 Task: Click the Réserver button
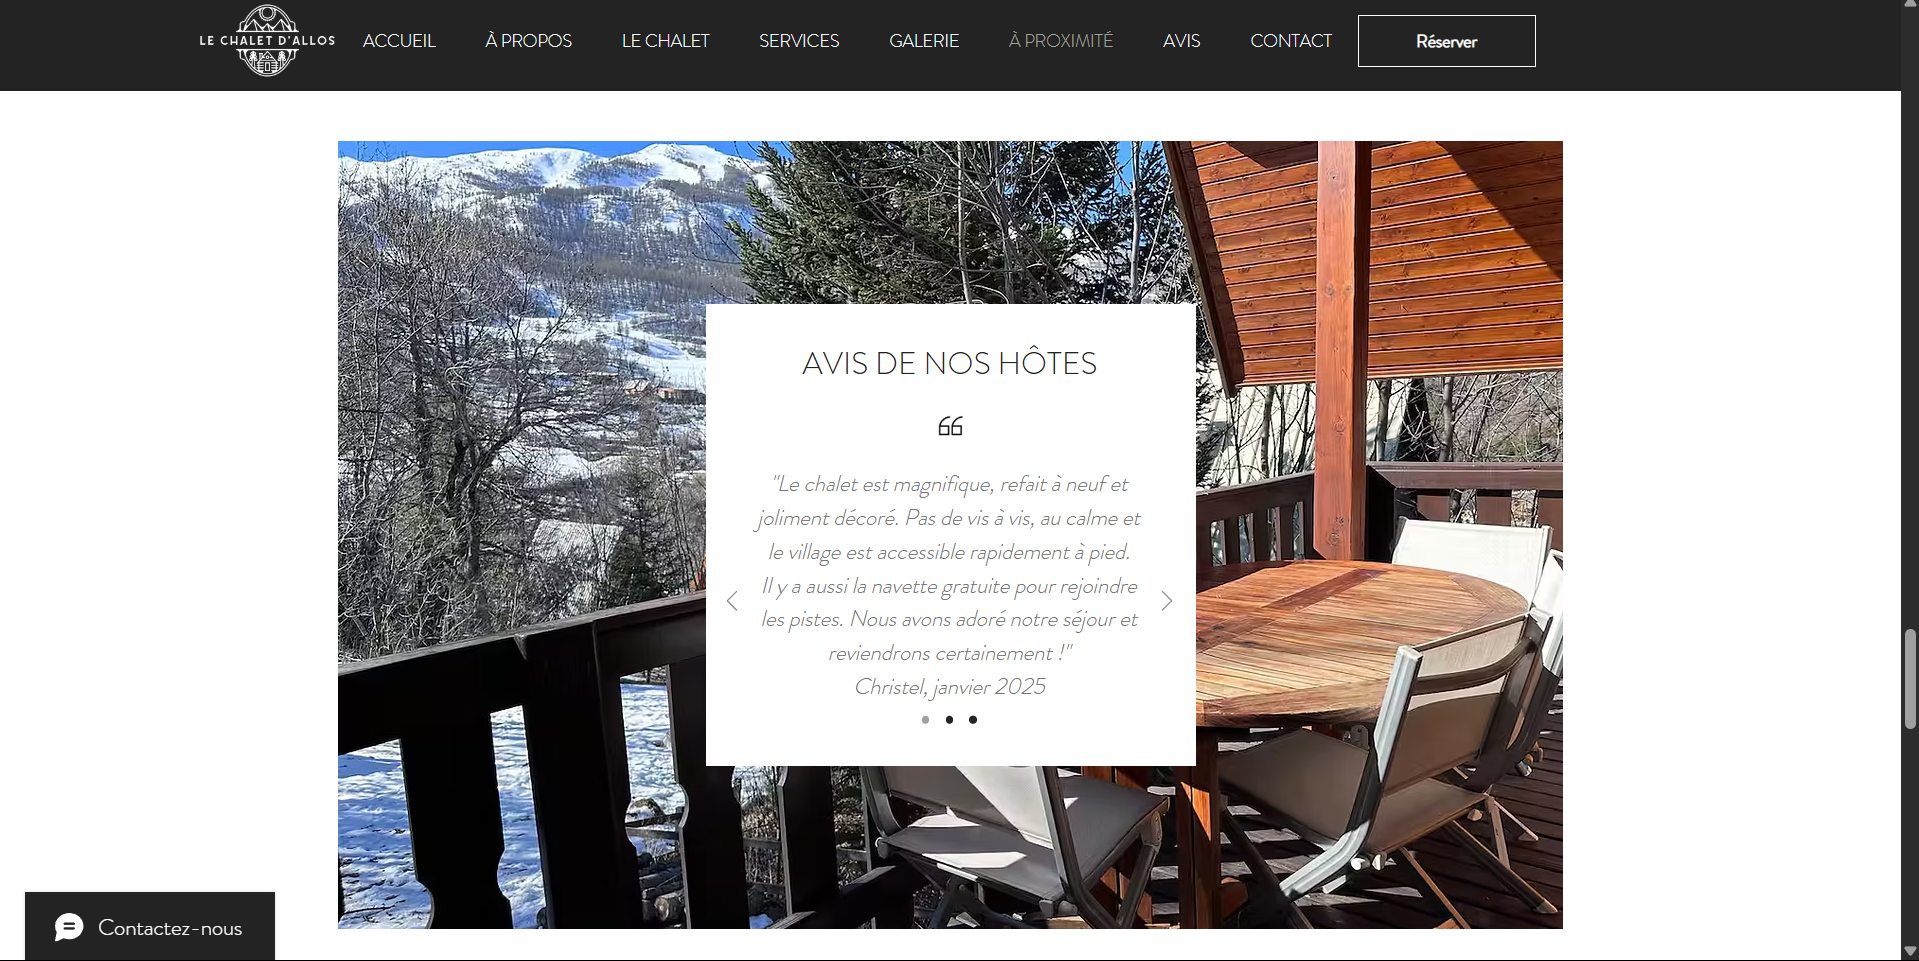pos(1446,41)
